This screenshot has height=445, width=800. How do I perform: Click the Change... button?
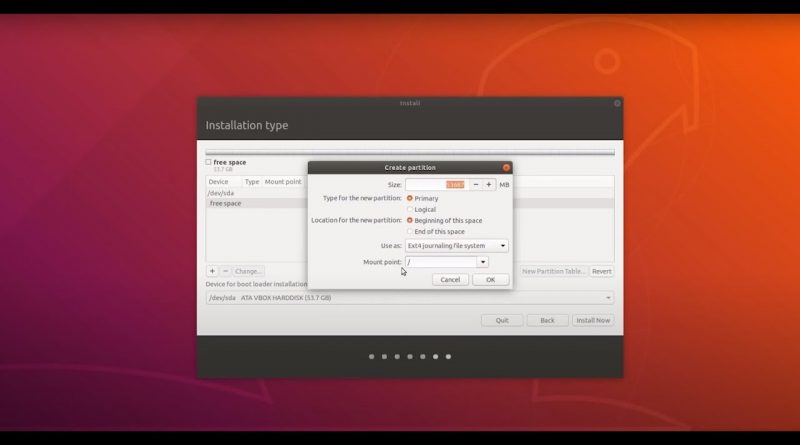click(x=248, y=271)
